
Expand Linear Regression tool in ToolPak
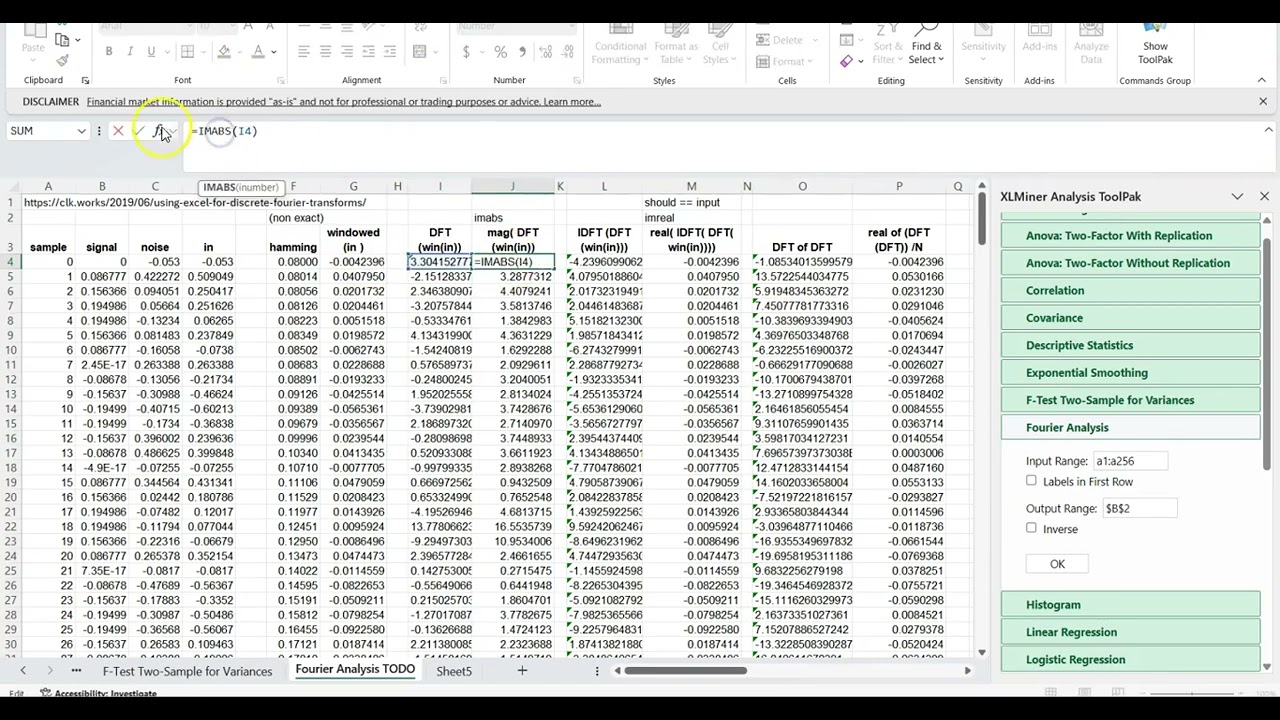1130,632
